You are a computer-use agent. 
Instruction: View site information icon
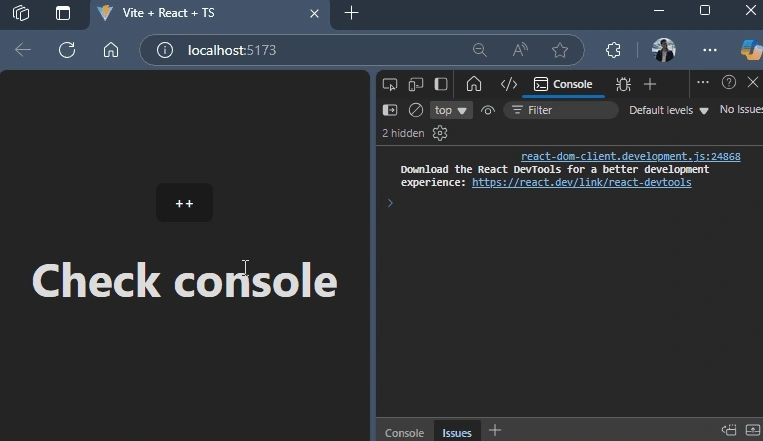(x=164, y=50)
